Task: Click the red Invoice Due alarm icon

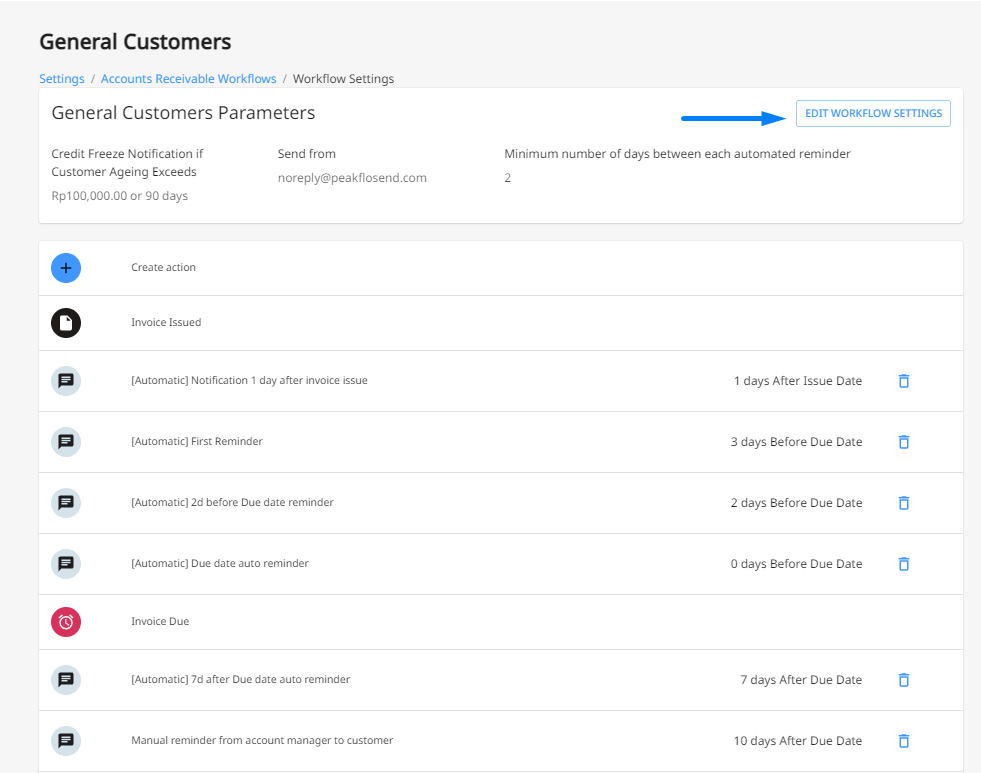Action: pyautogui.click(x=66, y=622)
